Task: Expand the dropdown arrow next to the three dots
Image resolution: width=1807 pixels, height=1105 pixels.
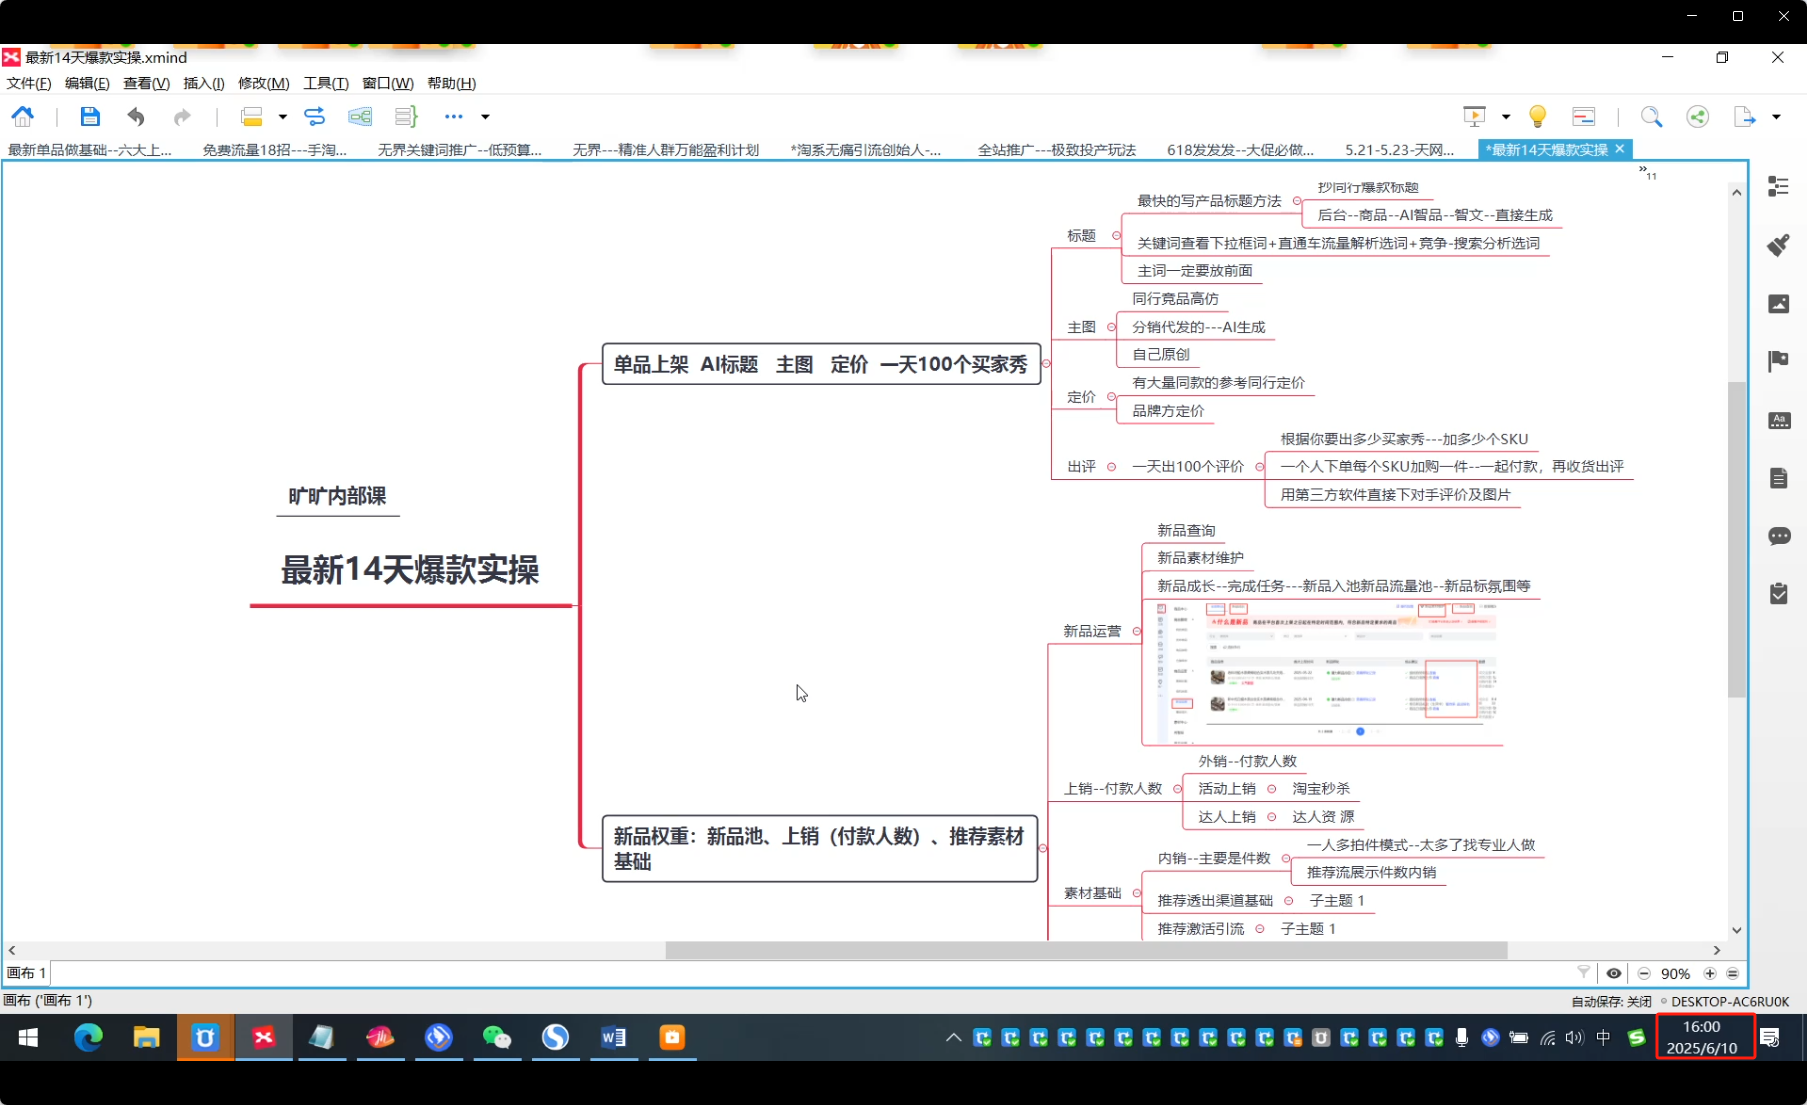Action: coord(485,117)
